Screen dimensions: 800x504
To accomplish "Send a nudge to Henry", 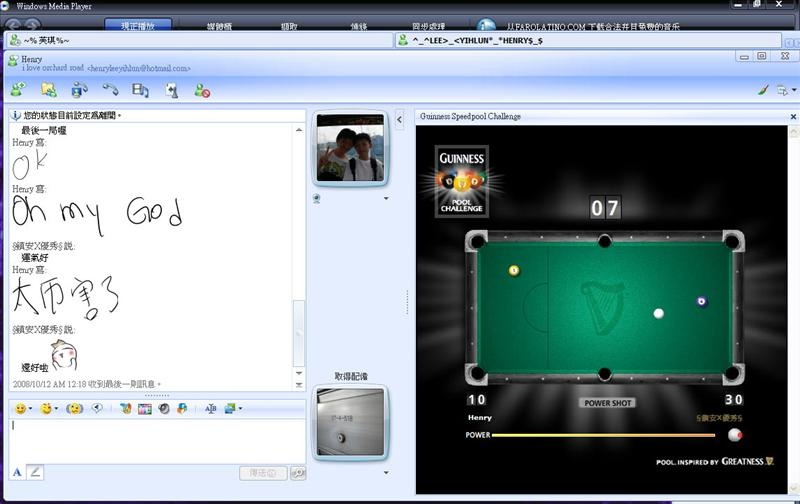I will pyautogui.click(x=74, y=409).
